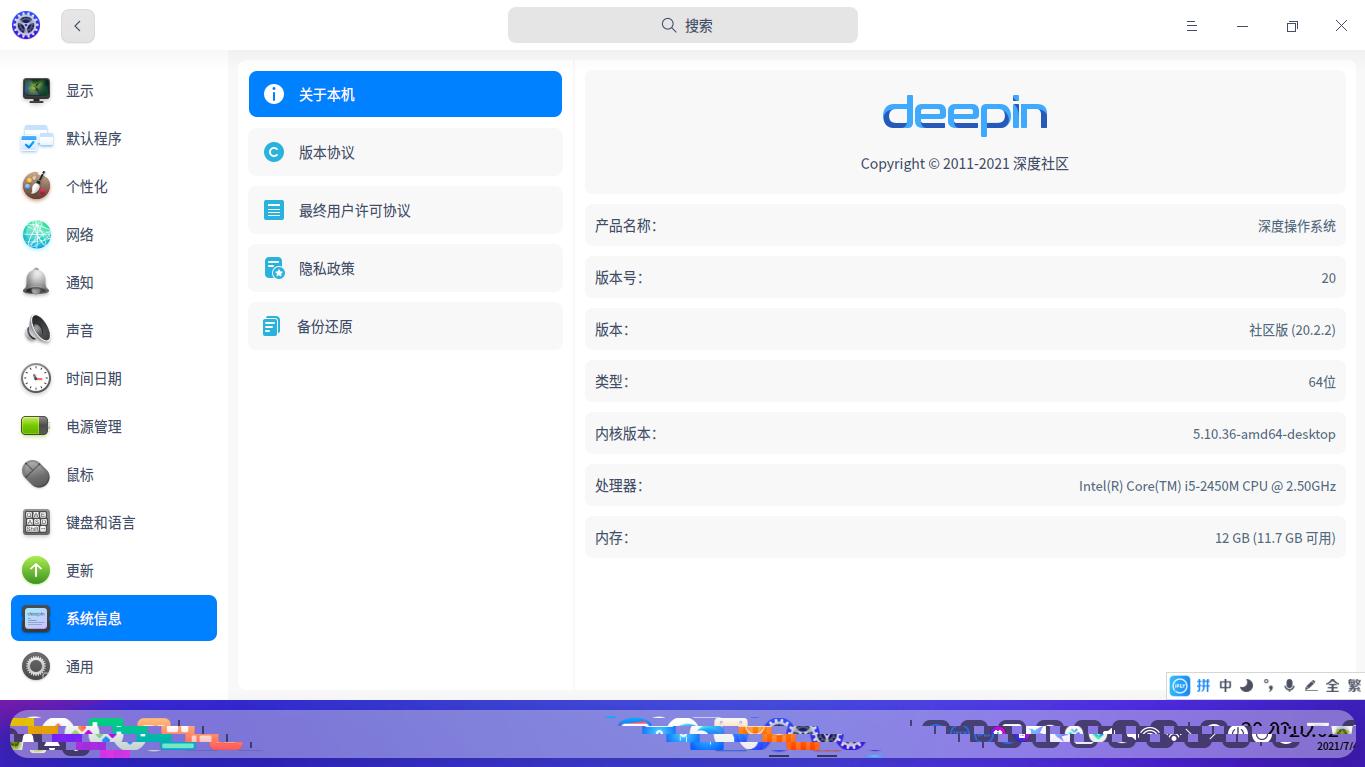This screenshot has height=767, width=1365.
Task: Start voice input with the microphone icon
Action: coord(1289,685)
